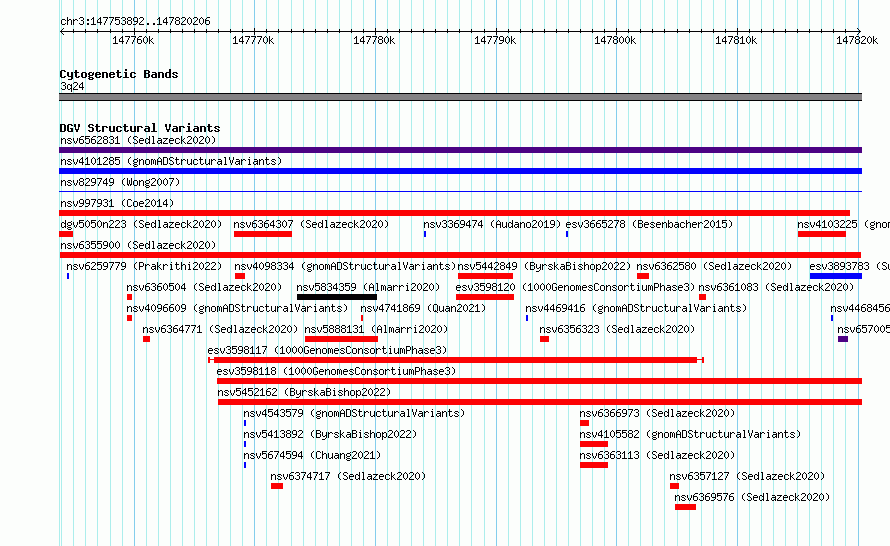The width and height of the screenshot is (890, 546).
Task: Open esv3665278 (Besenbacher2015) label
Action: pyautogui.click(x=649, y=224)
